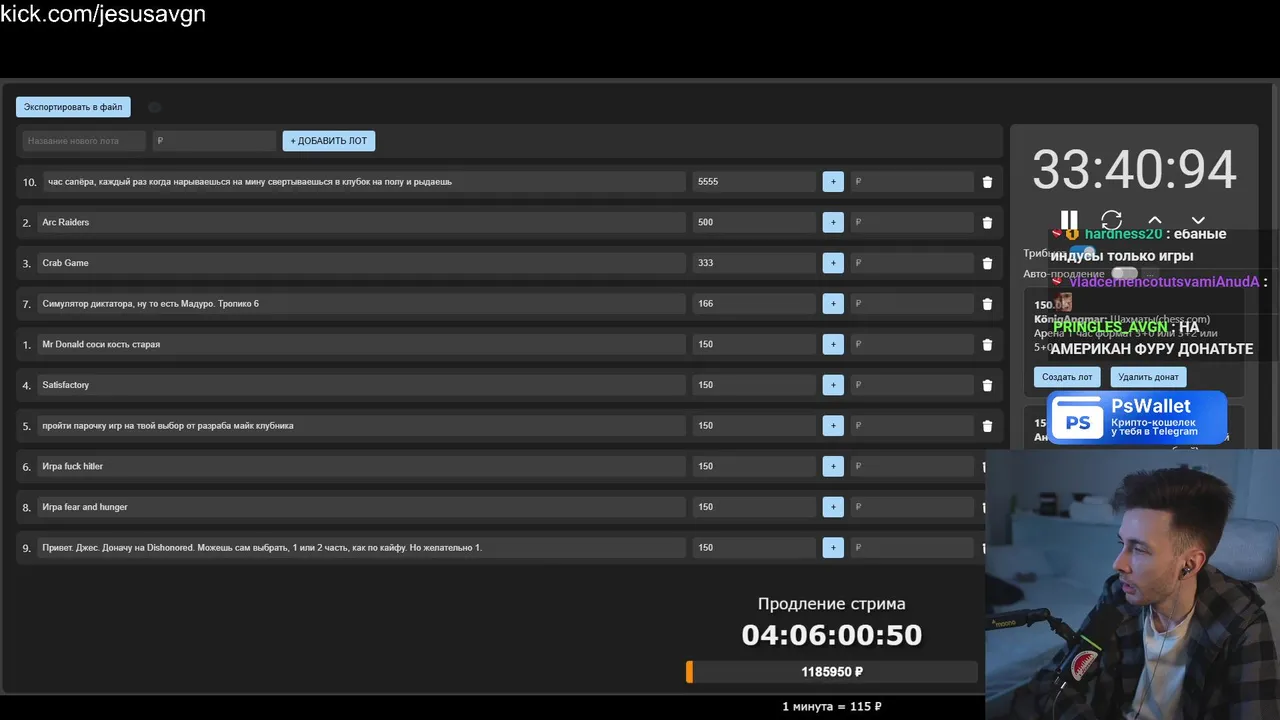Toggle the Трибьют switch
Screen dimensions: 1280x720
[1083, 253]
